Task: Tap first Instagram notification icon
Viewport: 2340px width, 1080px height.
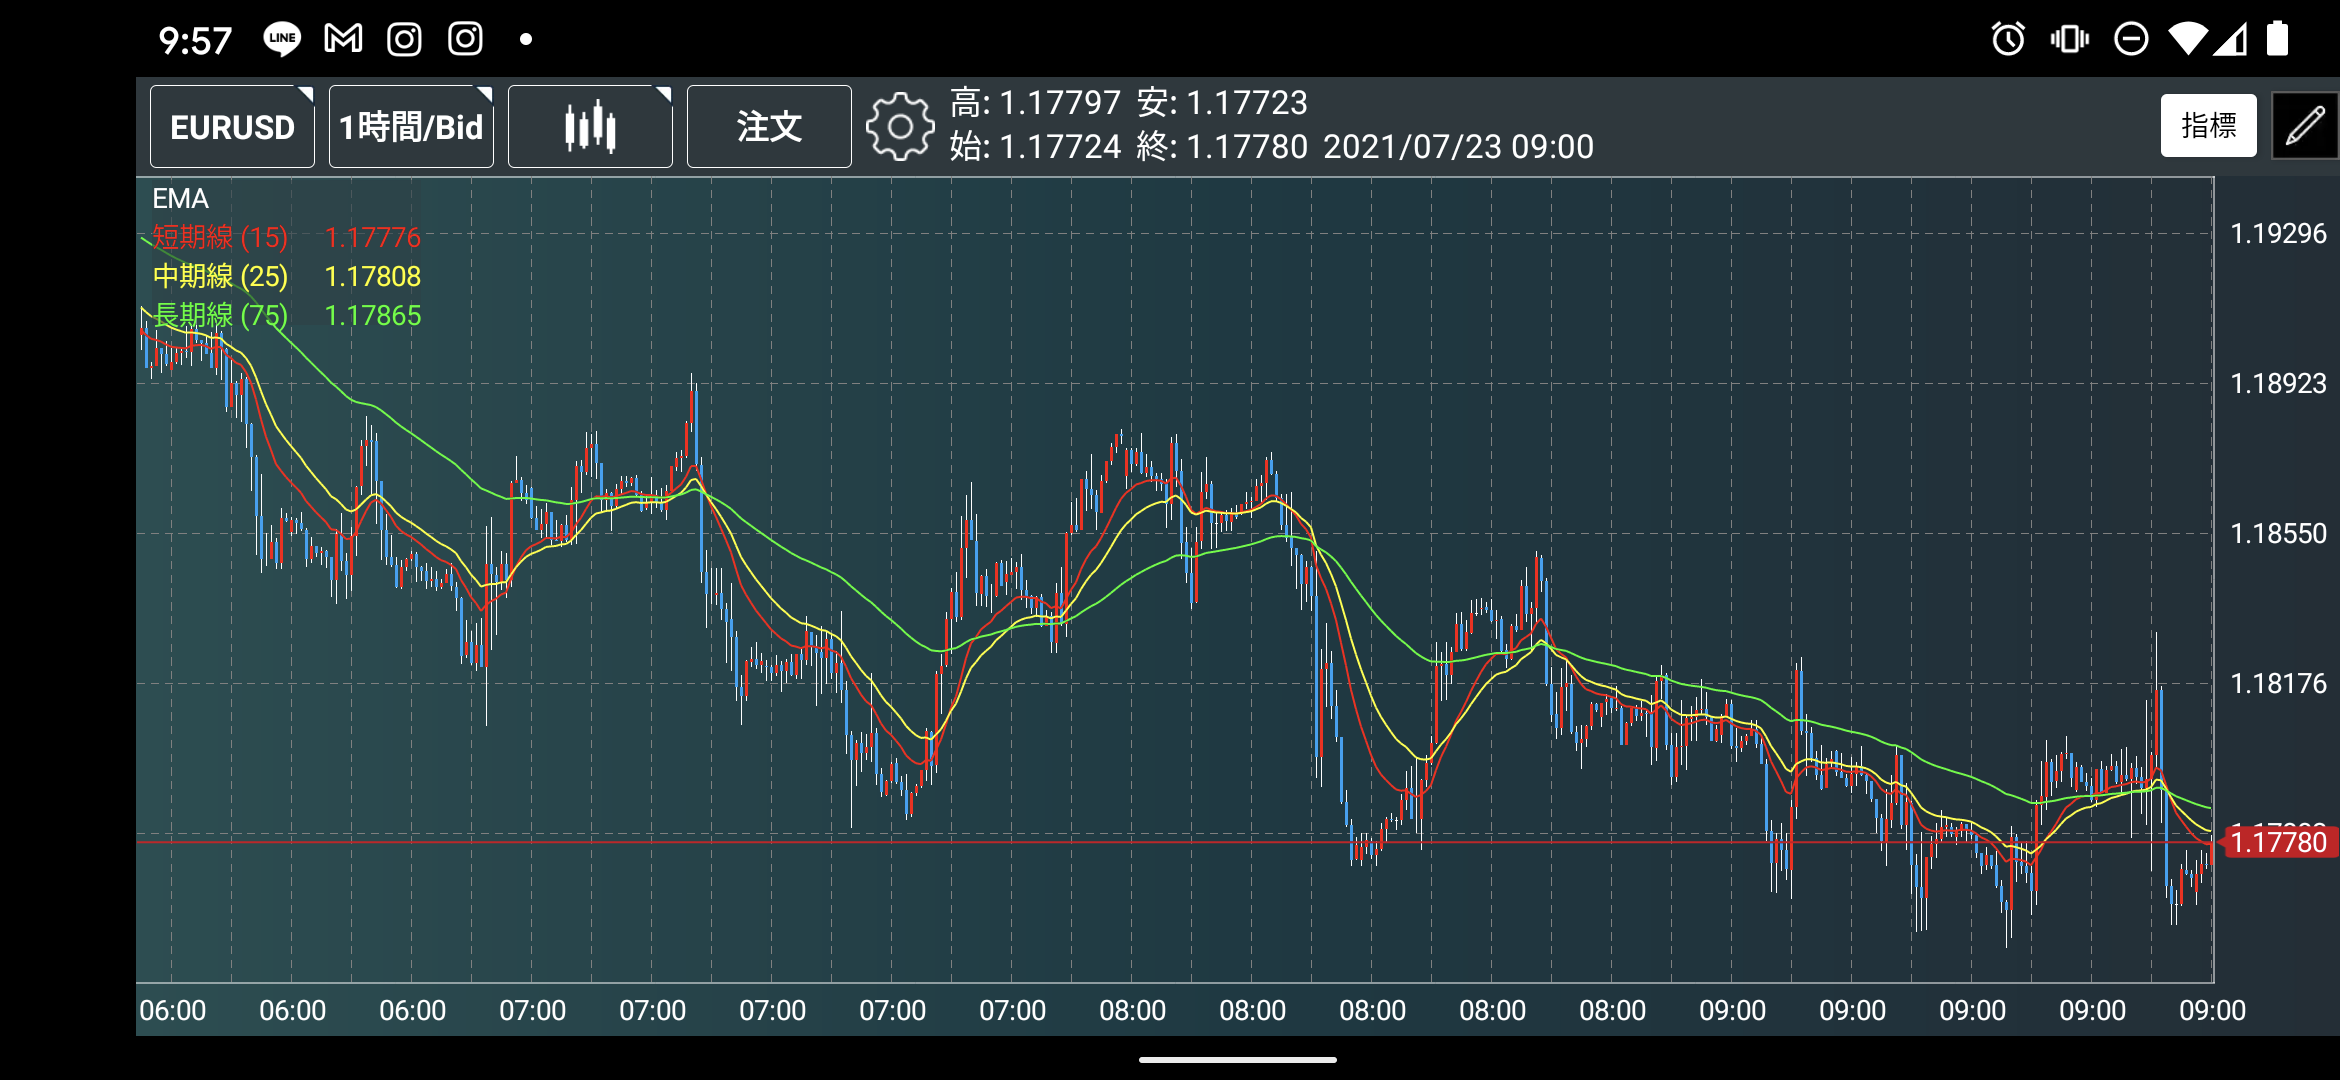Action: point(404,39)
